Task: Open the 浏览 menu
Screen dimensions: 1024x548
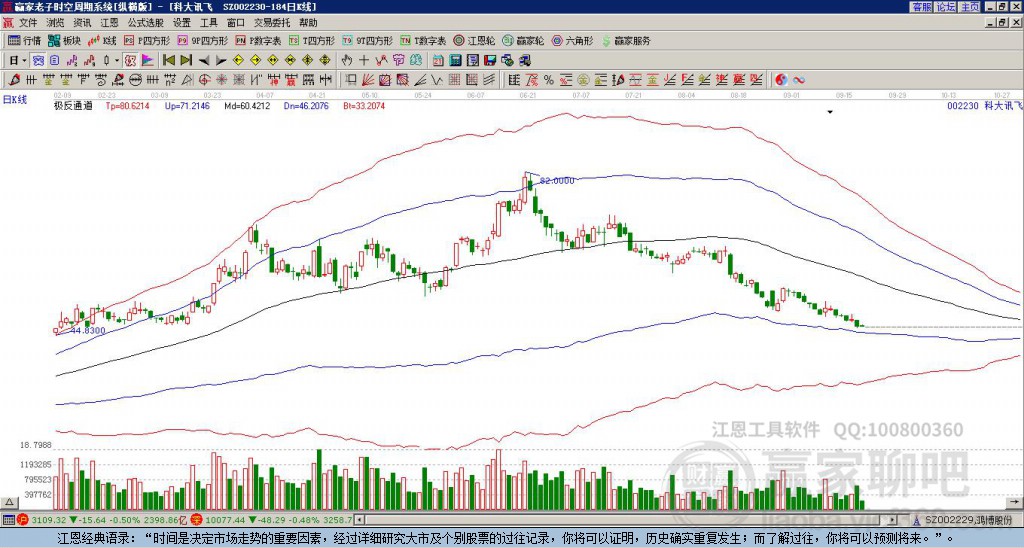Action: pos(56,23)
